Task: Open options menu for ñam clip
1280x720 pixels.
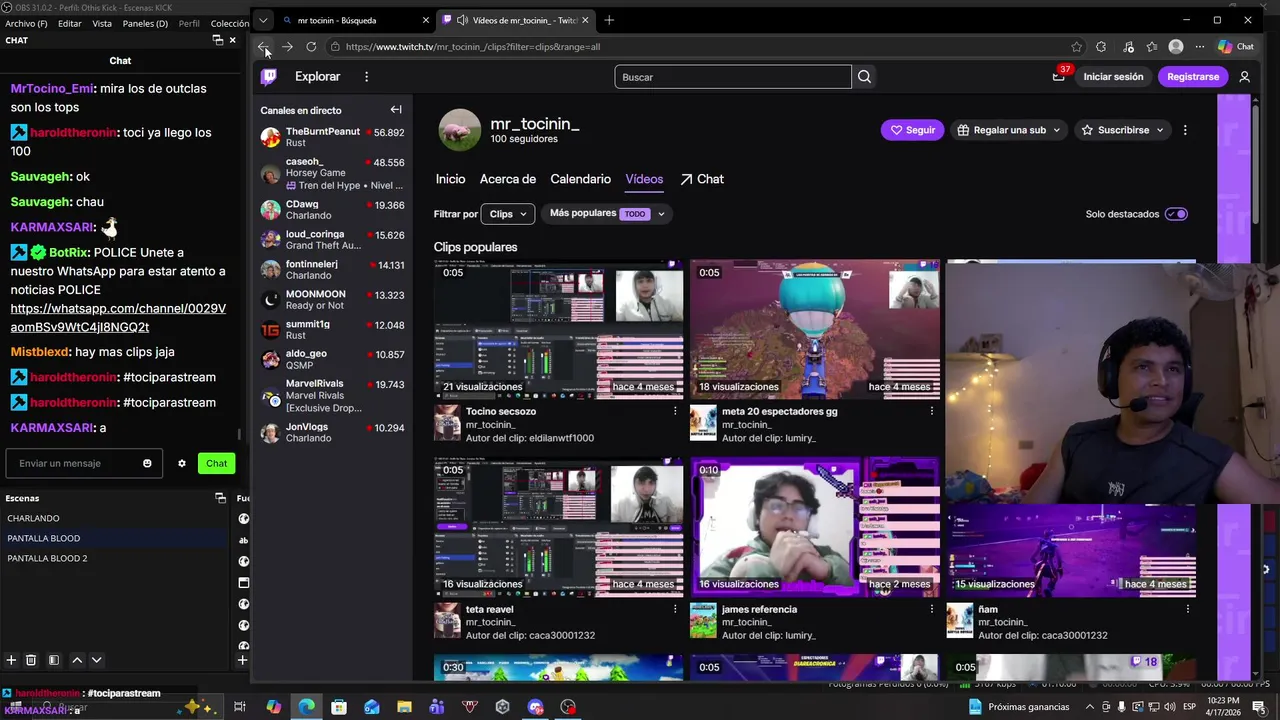Action: pos(1188,609)
